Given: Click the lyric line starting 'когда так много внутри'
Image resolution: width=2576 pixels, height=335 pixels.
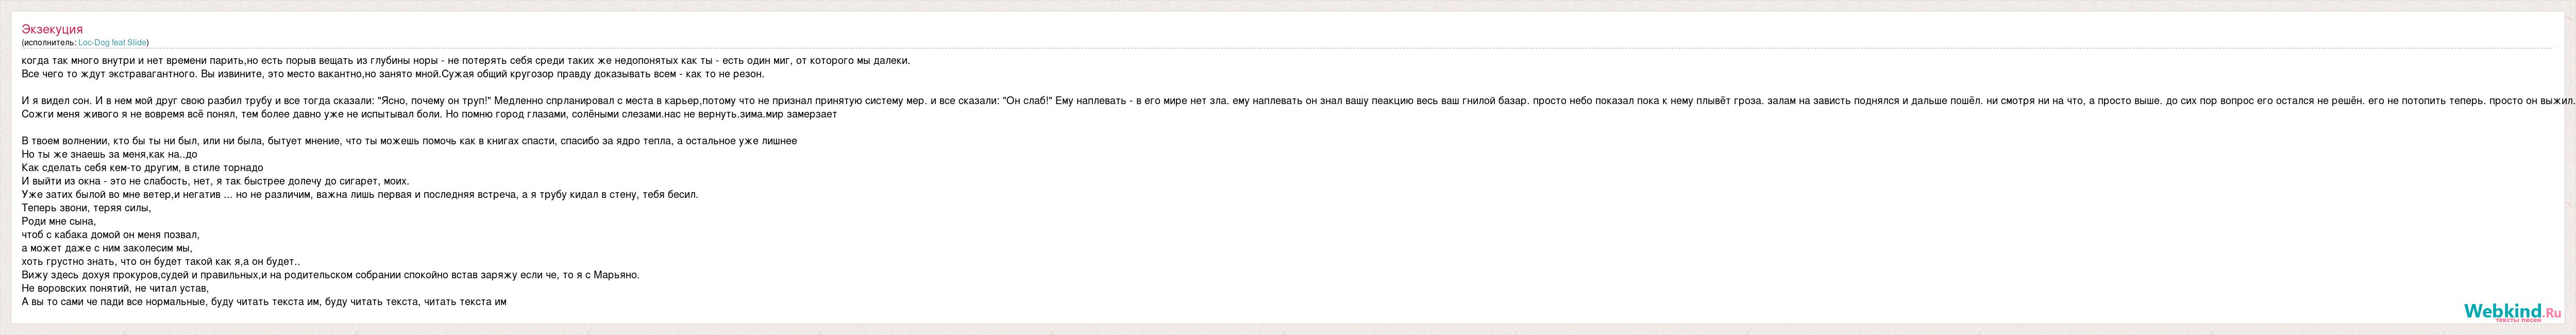Looking at the screenshot, I should point(466,60).
